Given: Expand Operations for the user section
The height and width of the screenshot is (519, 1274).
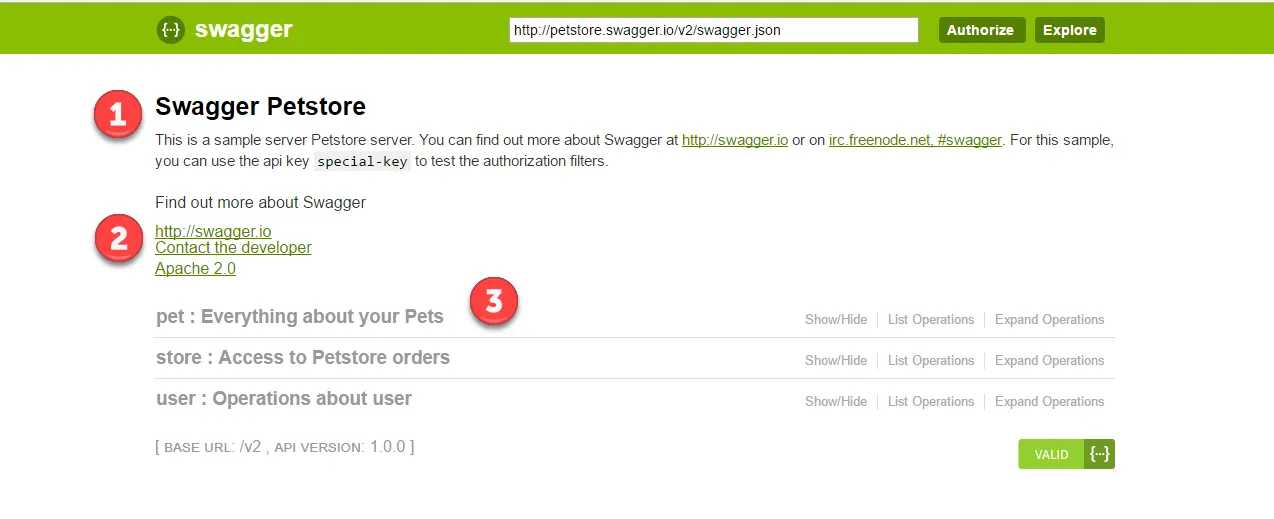Looking at the screenshot, I should click(1049, 402).
